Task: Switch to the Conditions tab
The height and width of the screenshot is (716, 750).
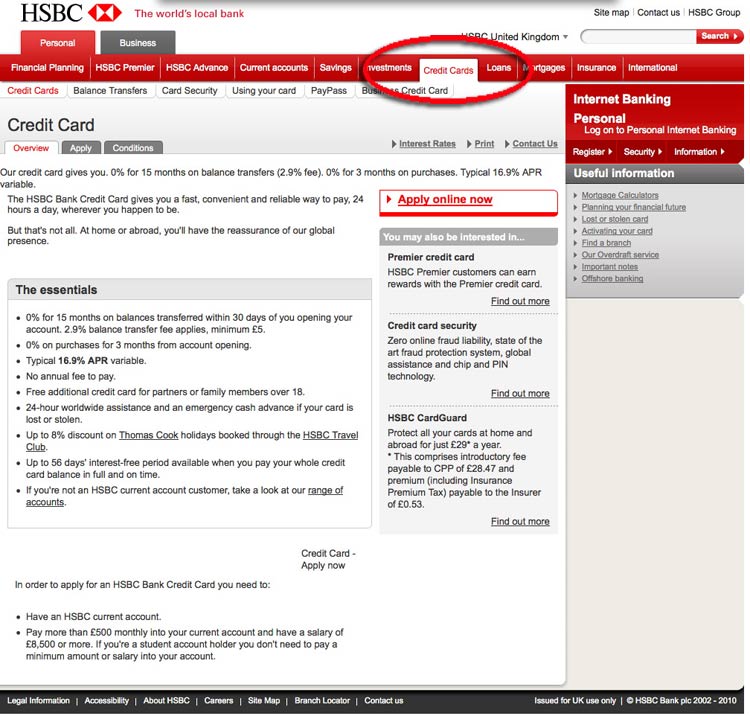Action: [133, 148]
